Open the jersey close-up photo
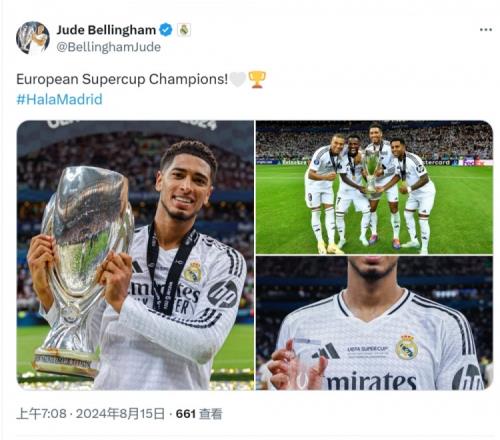The image size is (500, 440). (374, 323)
